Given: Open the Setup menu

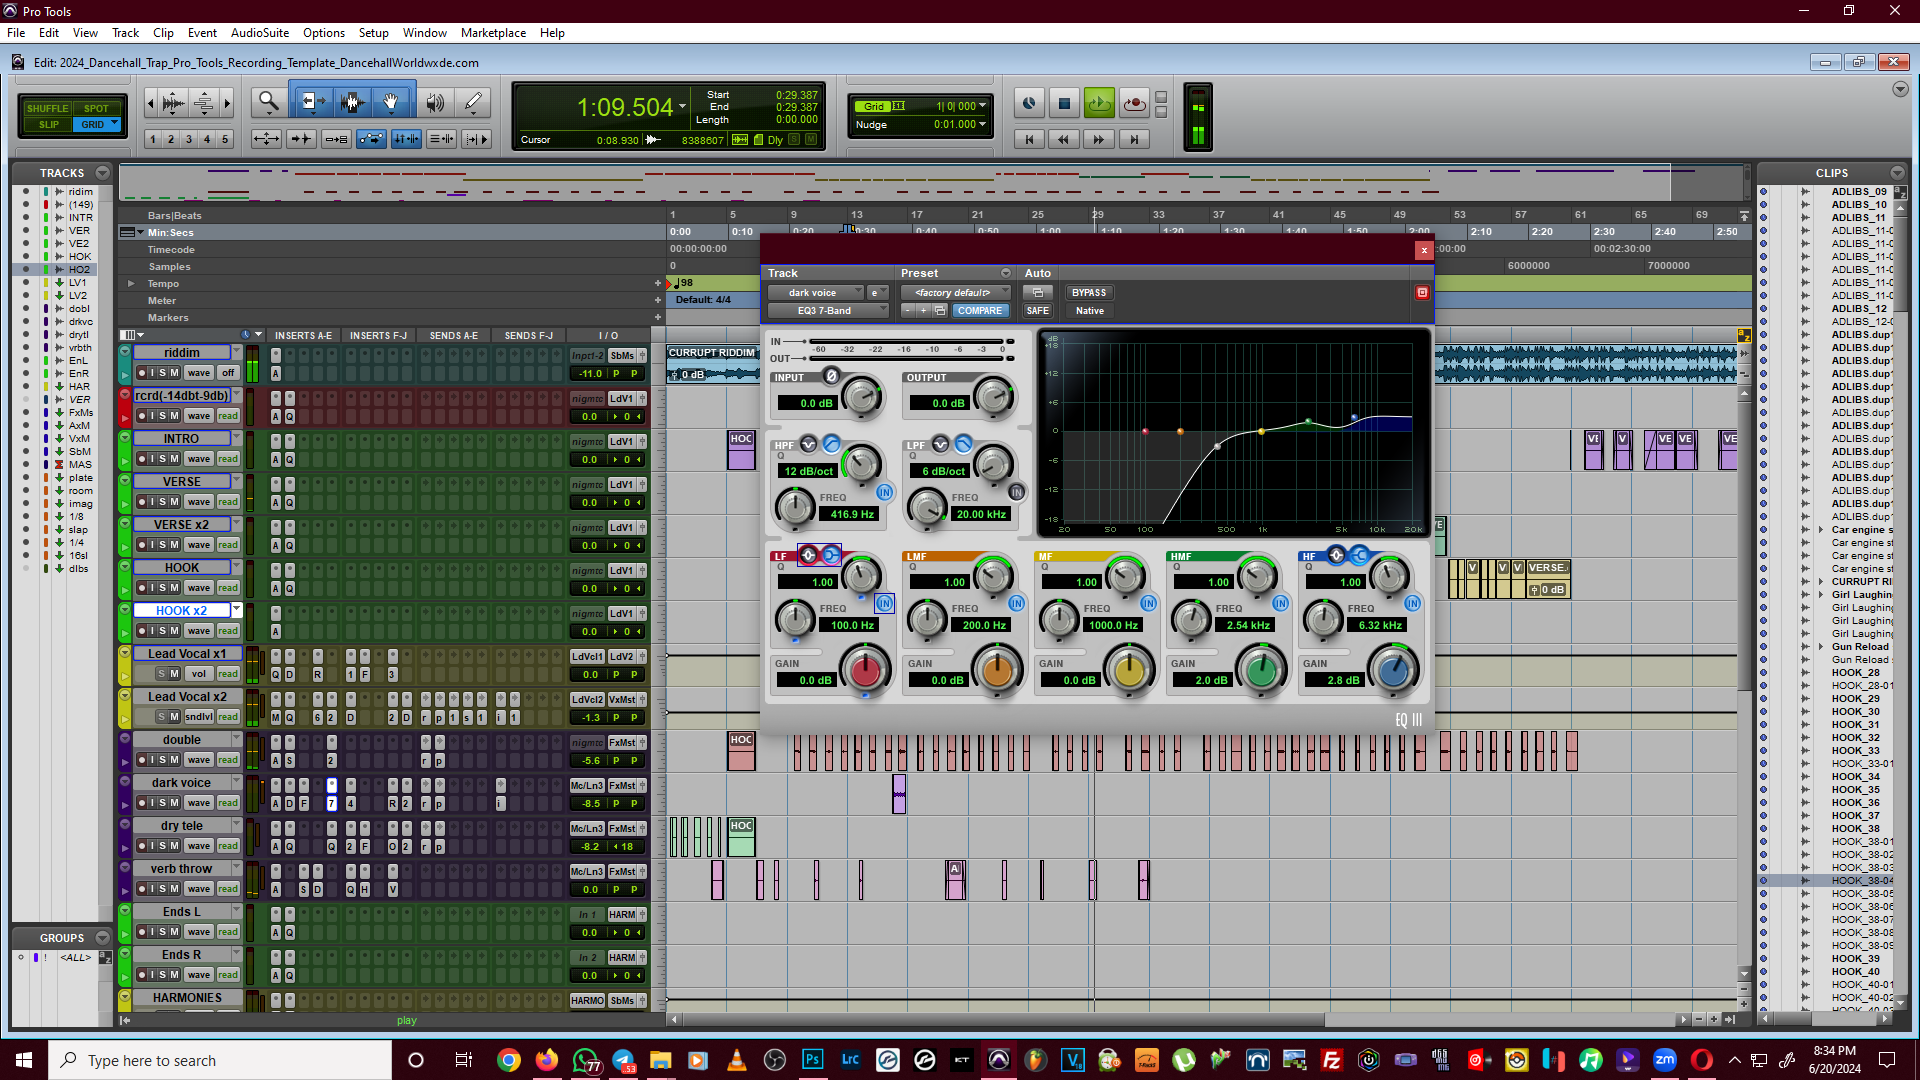Looking at the screenshot, I should (373, 33).
